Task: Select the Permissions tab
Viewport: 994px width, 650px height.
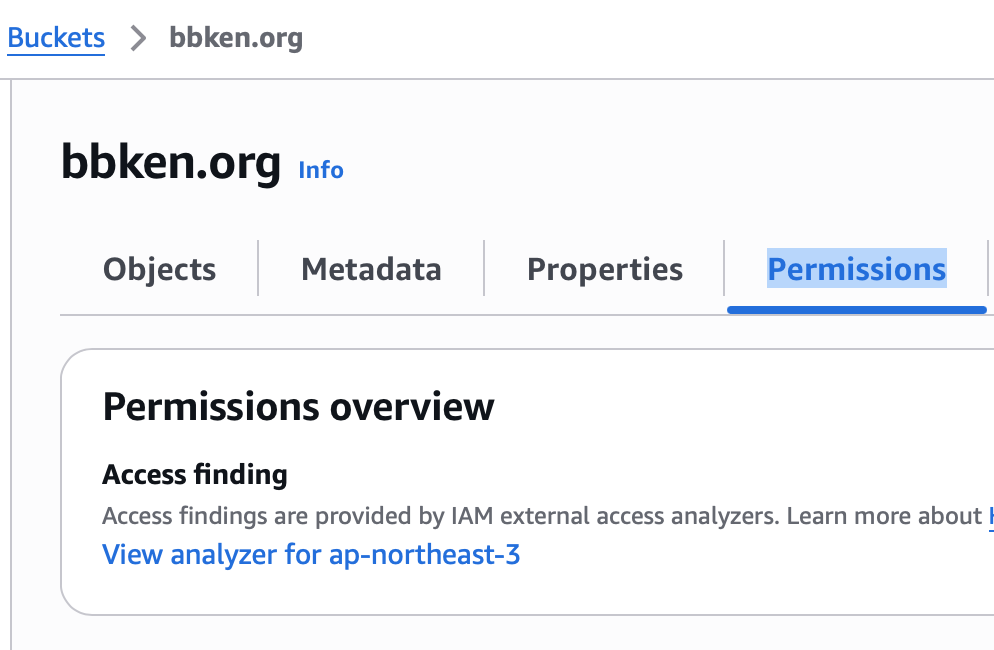Action: coord(856,269)
